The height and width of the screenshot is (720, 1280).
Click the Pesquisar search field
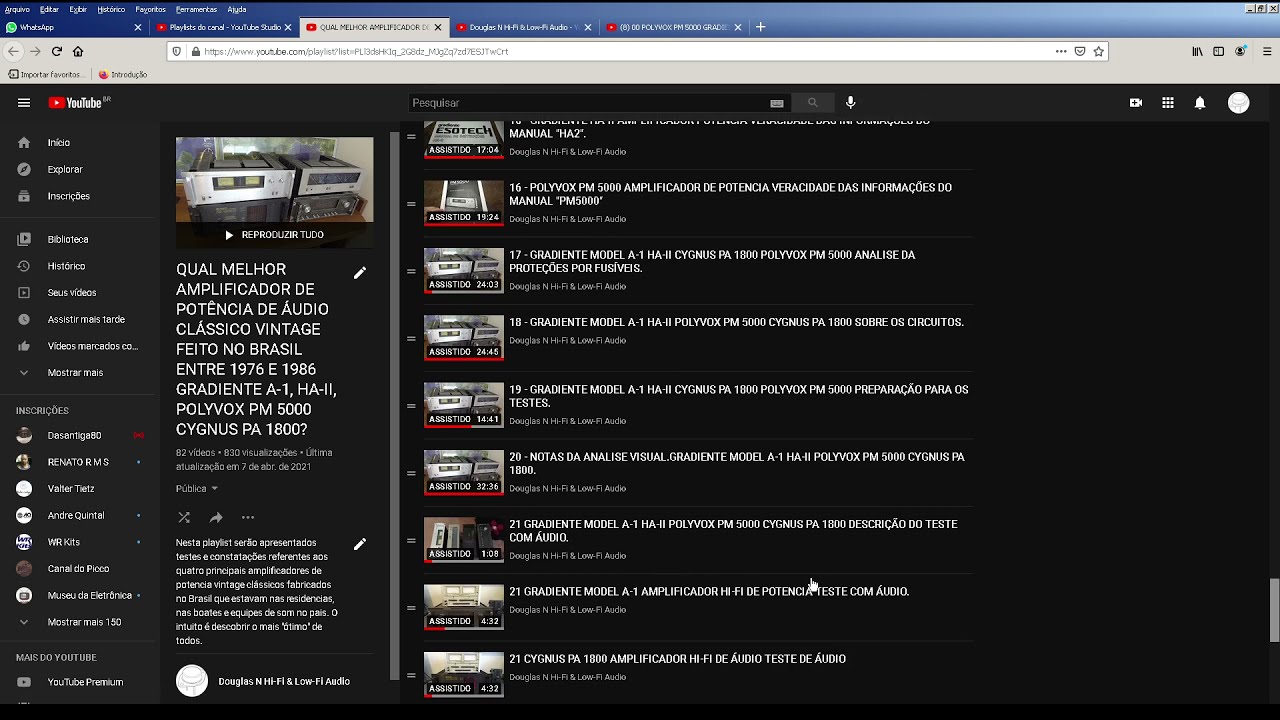(588, 103)
